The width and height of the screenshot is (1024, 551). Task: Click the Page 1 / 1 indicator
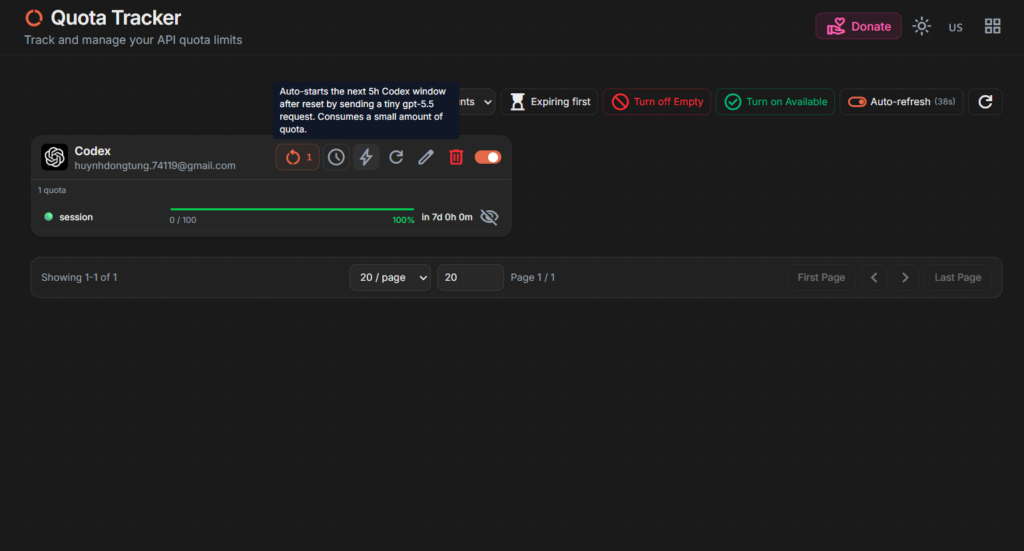coord(533,277)
